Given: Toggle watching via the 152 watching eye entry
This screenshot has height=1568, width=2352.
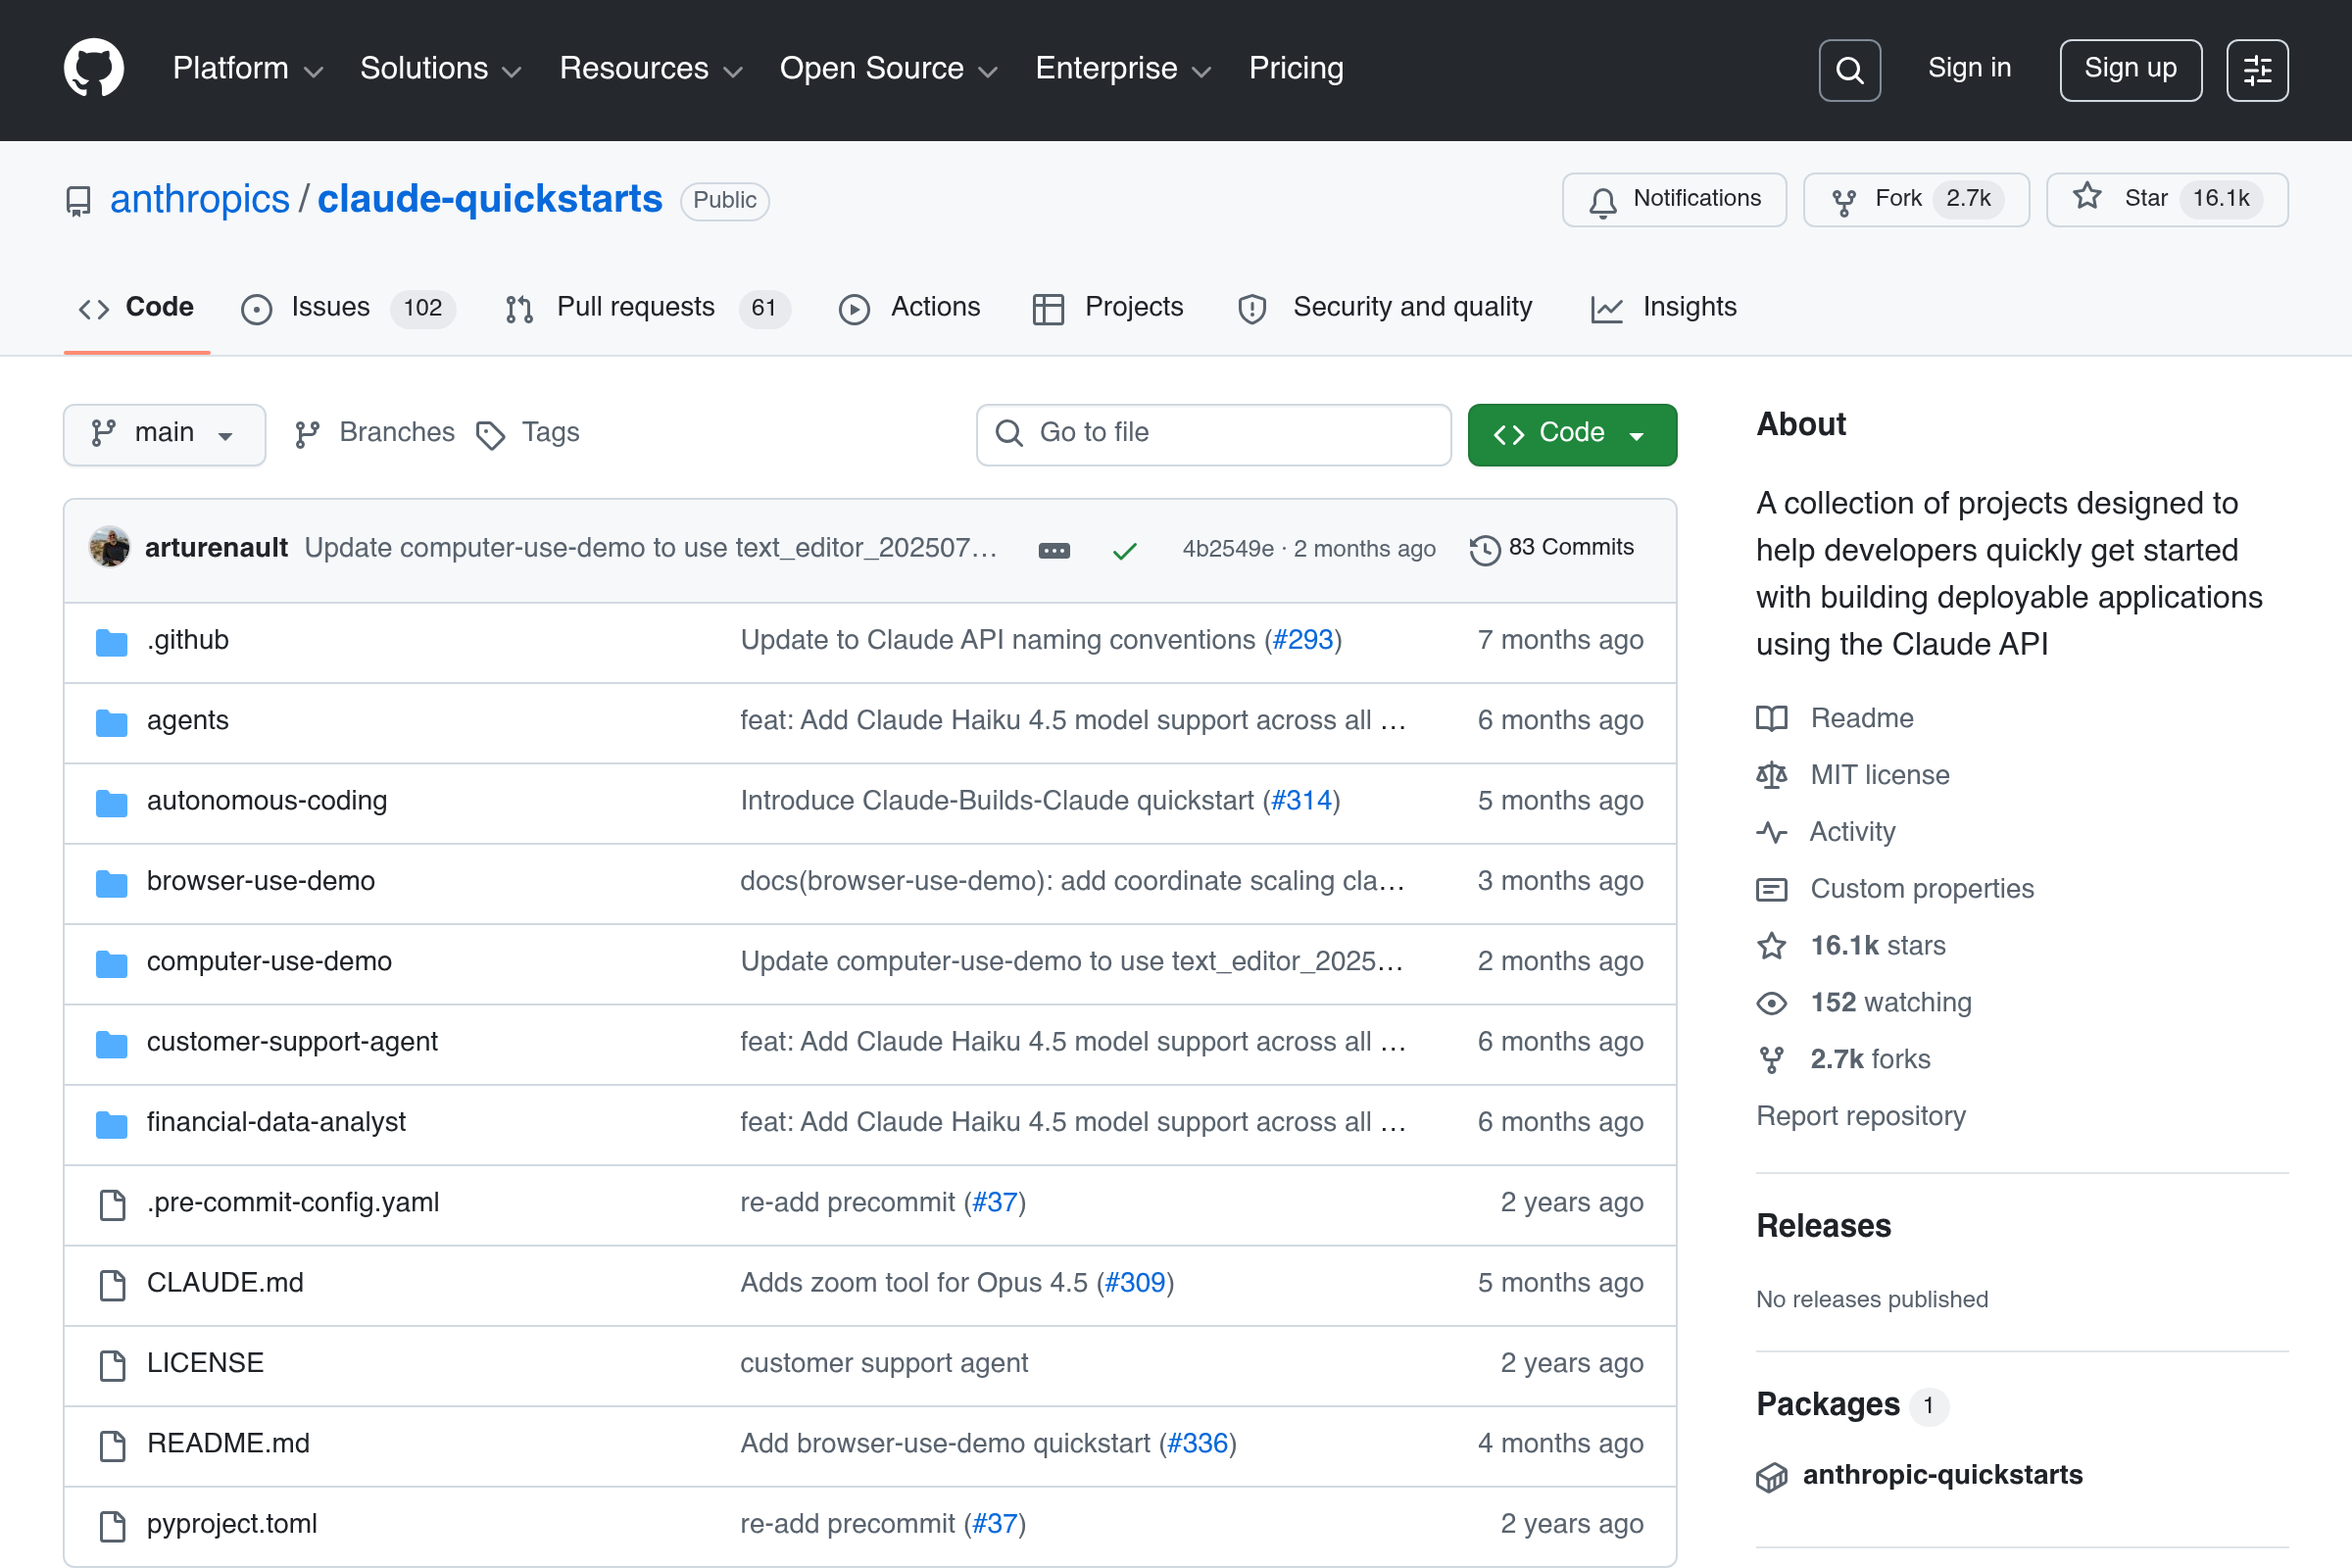Looking at the screenshot, I should pyautogui.click(x=1890, y=1002).
